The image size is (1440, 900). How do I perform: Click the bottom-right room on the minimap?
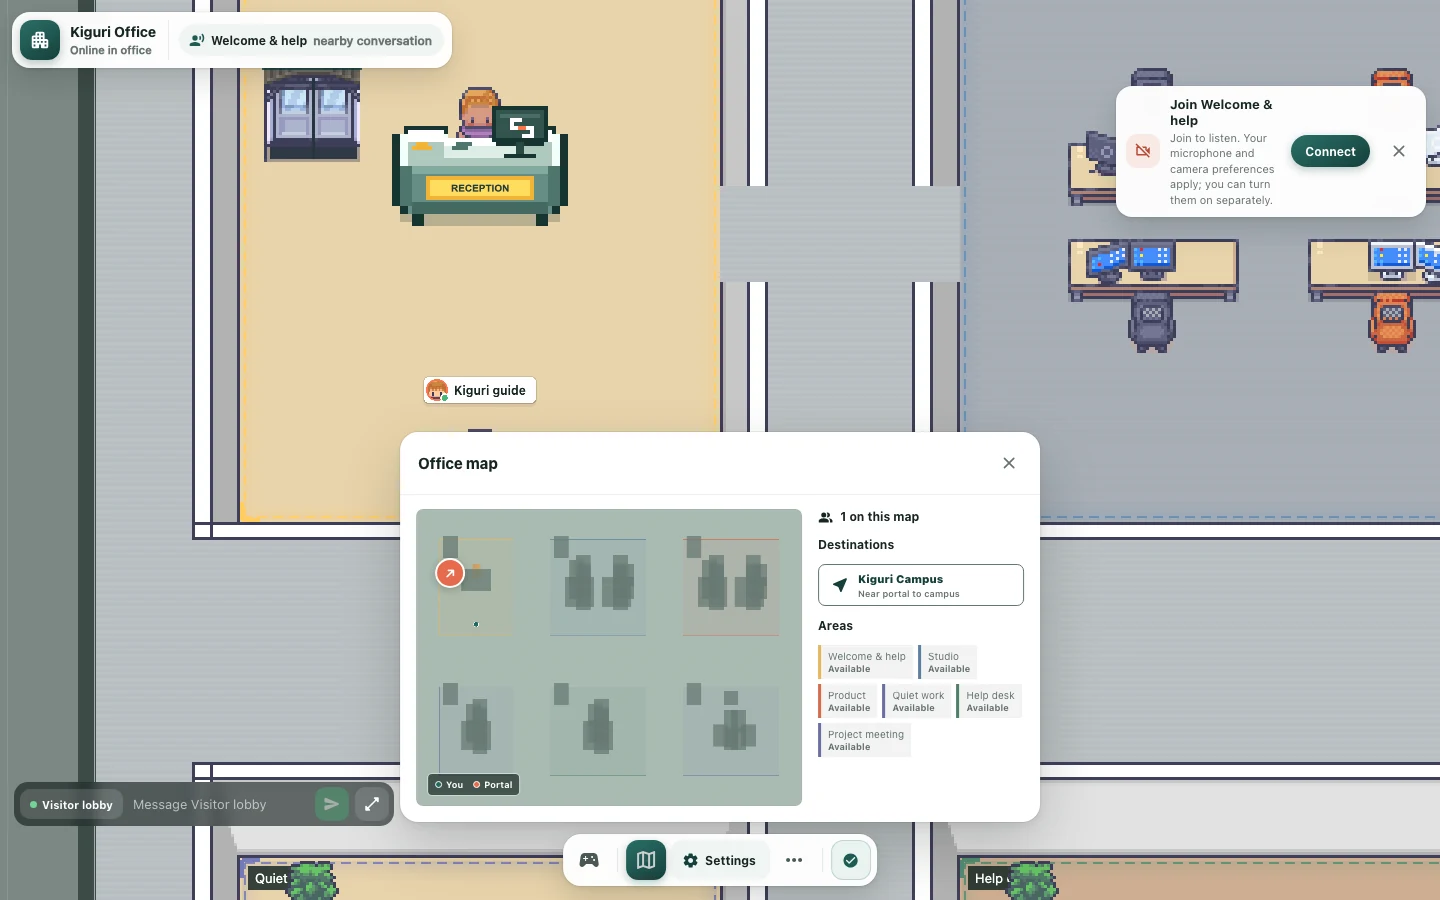click(x=731, y=729)
